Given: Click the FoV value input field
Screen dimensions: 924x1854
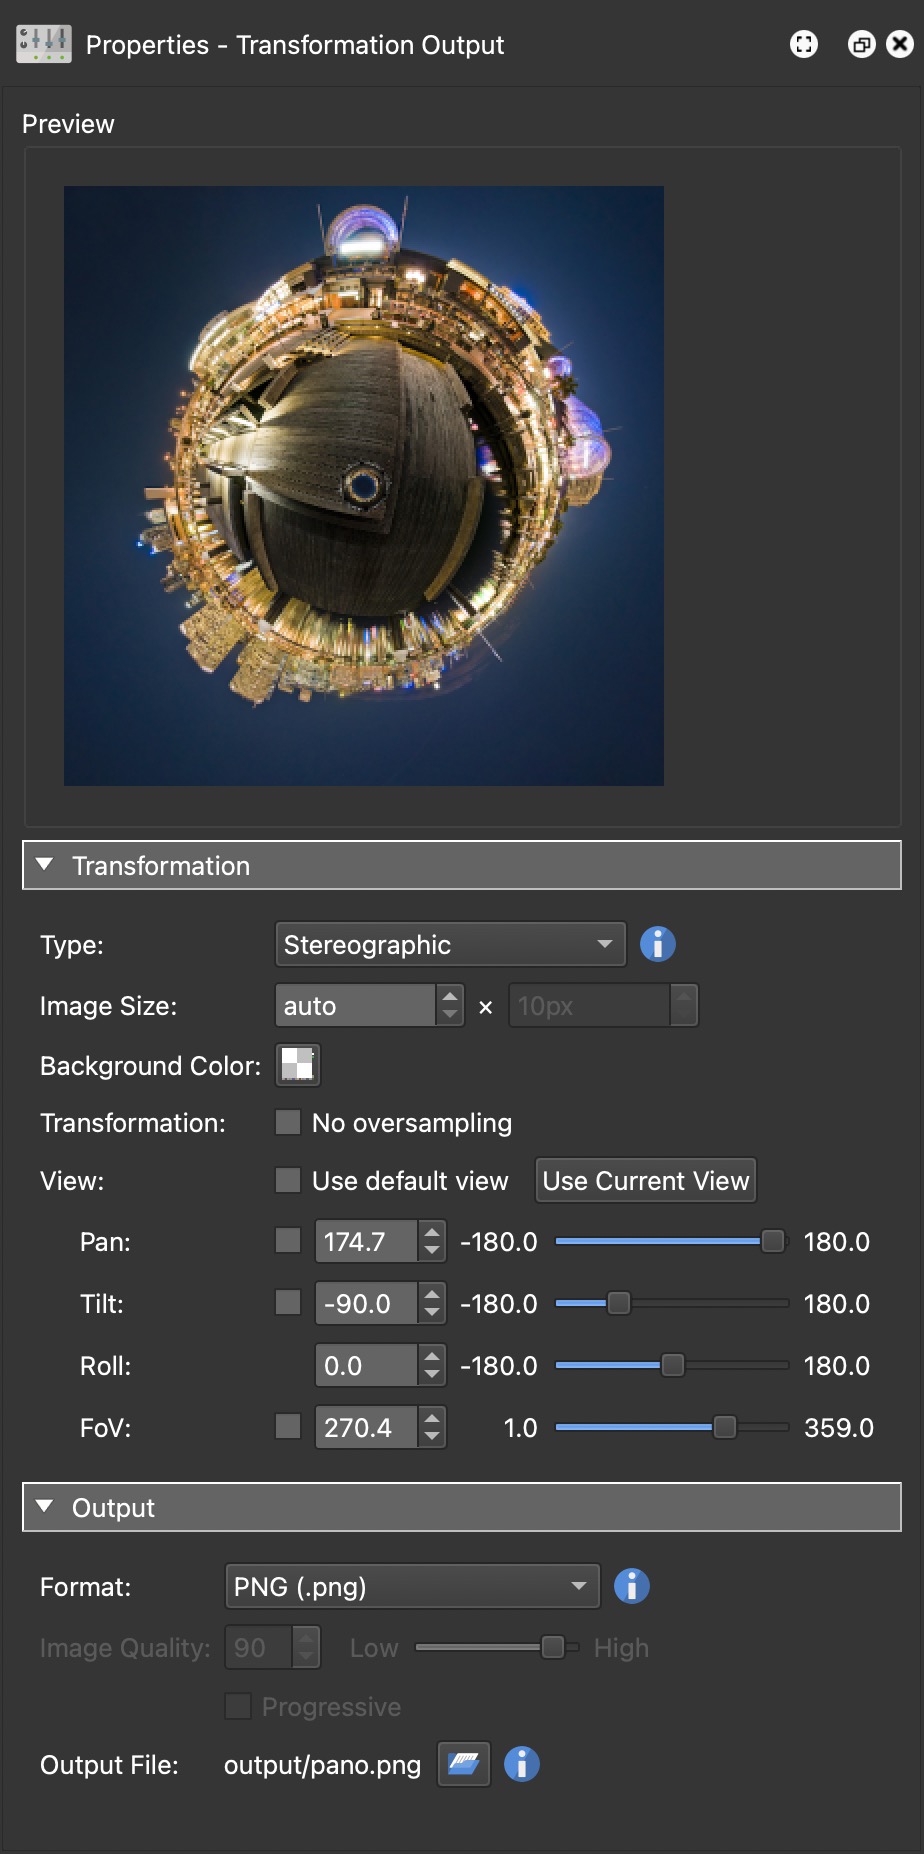Looking at the screenshot, I should pos(366,1427).
